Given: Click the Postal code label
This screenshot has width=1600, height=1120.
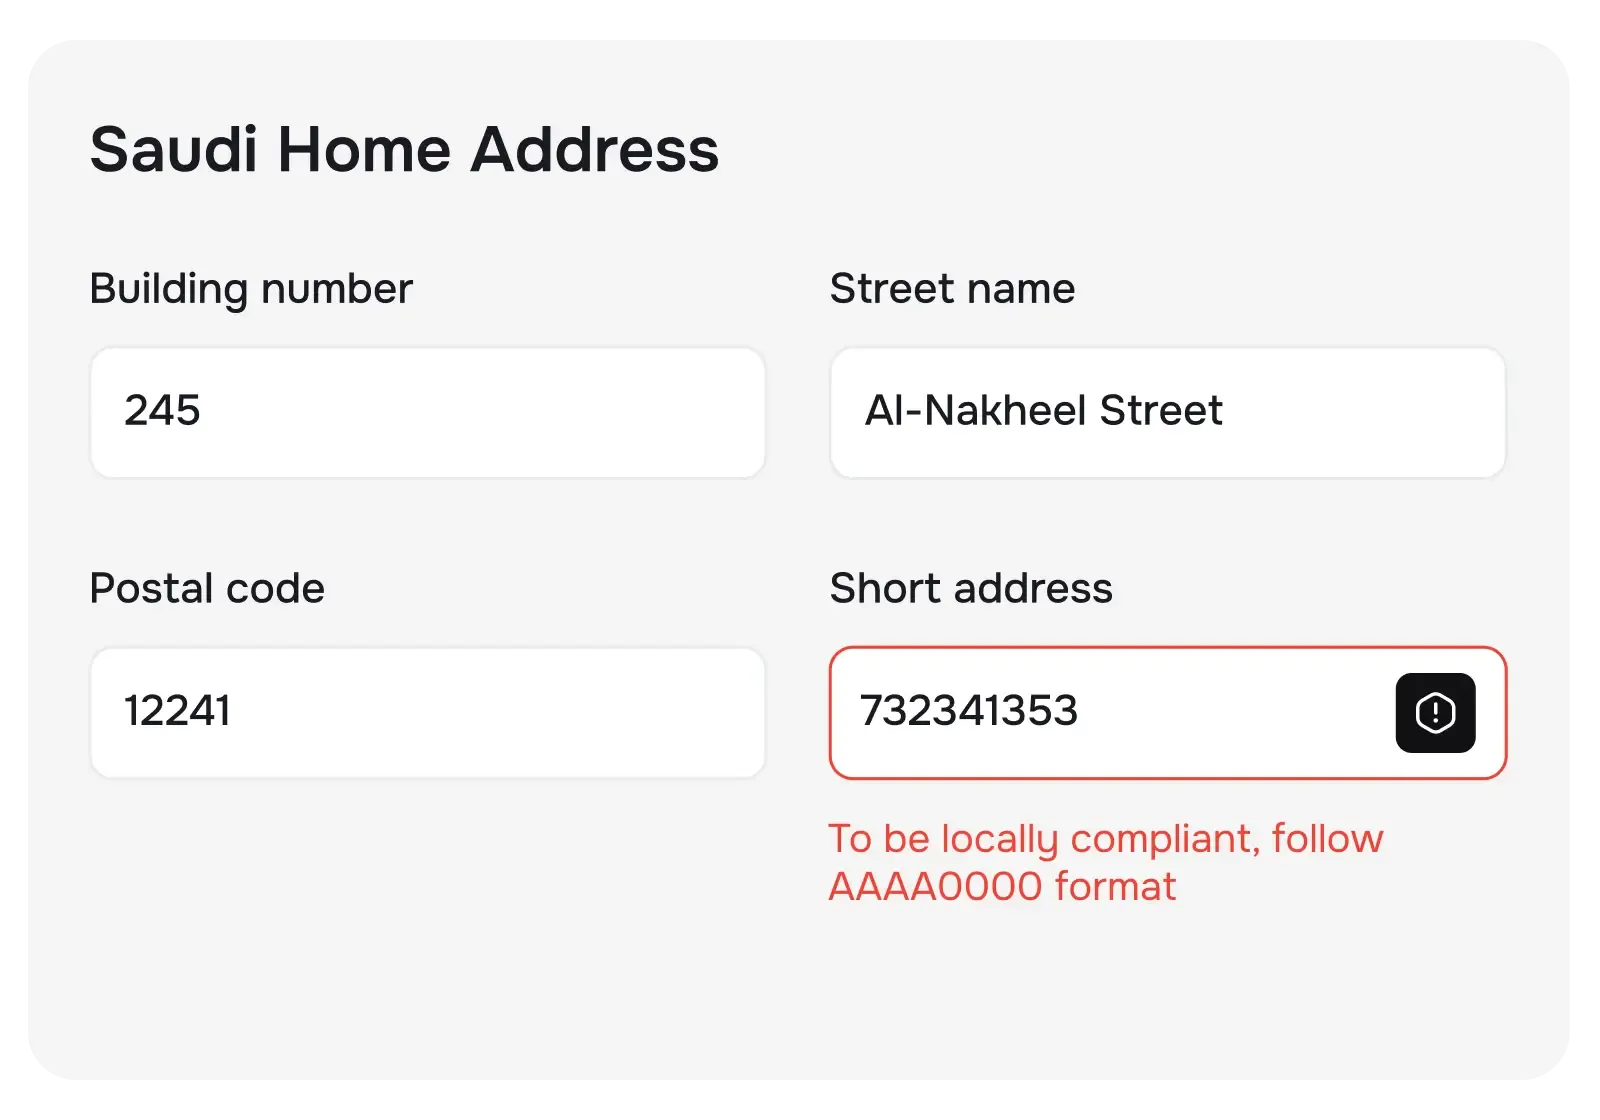Looking at the screenshot, I should coord(207,589).
